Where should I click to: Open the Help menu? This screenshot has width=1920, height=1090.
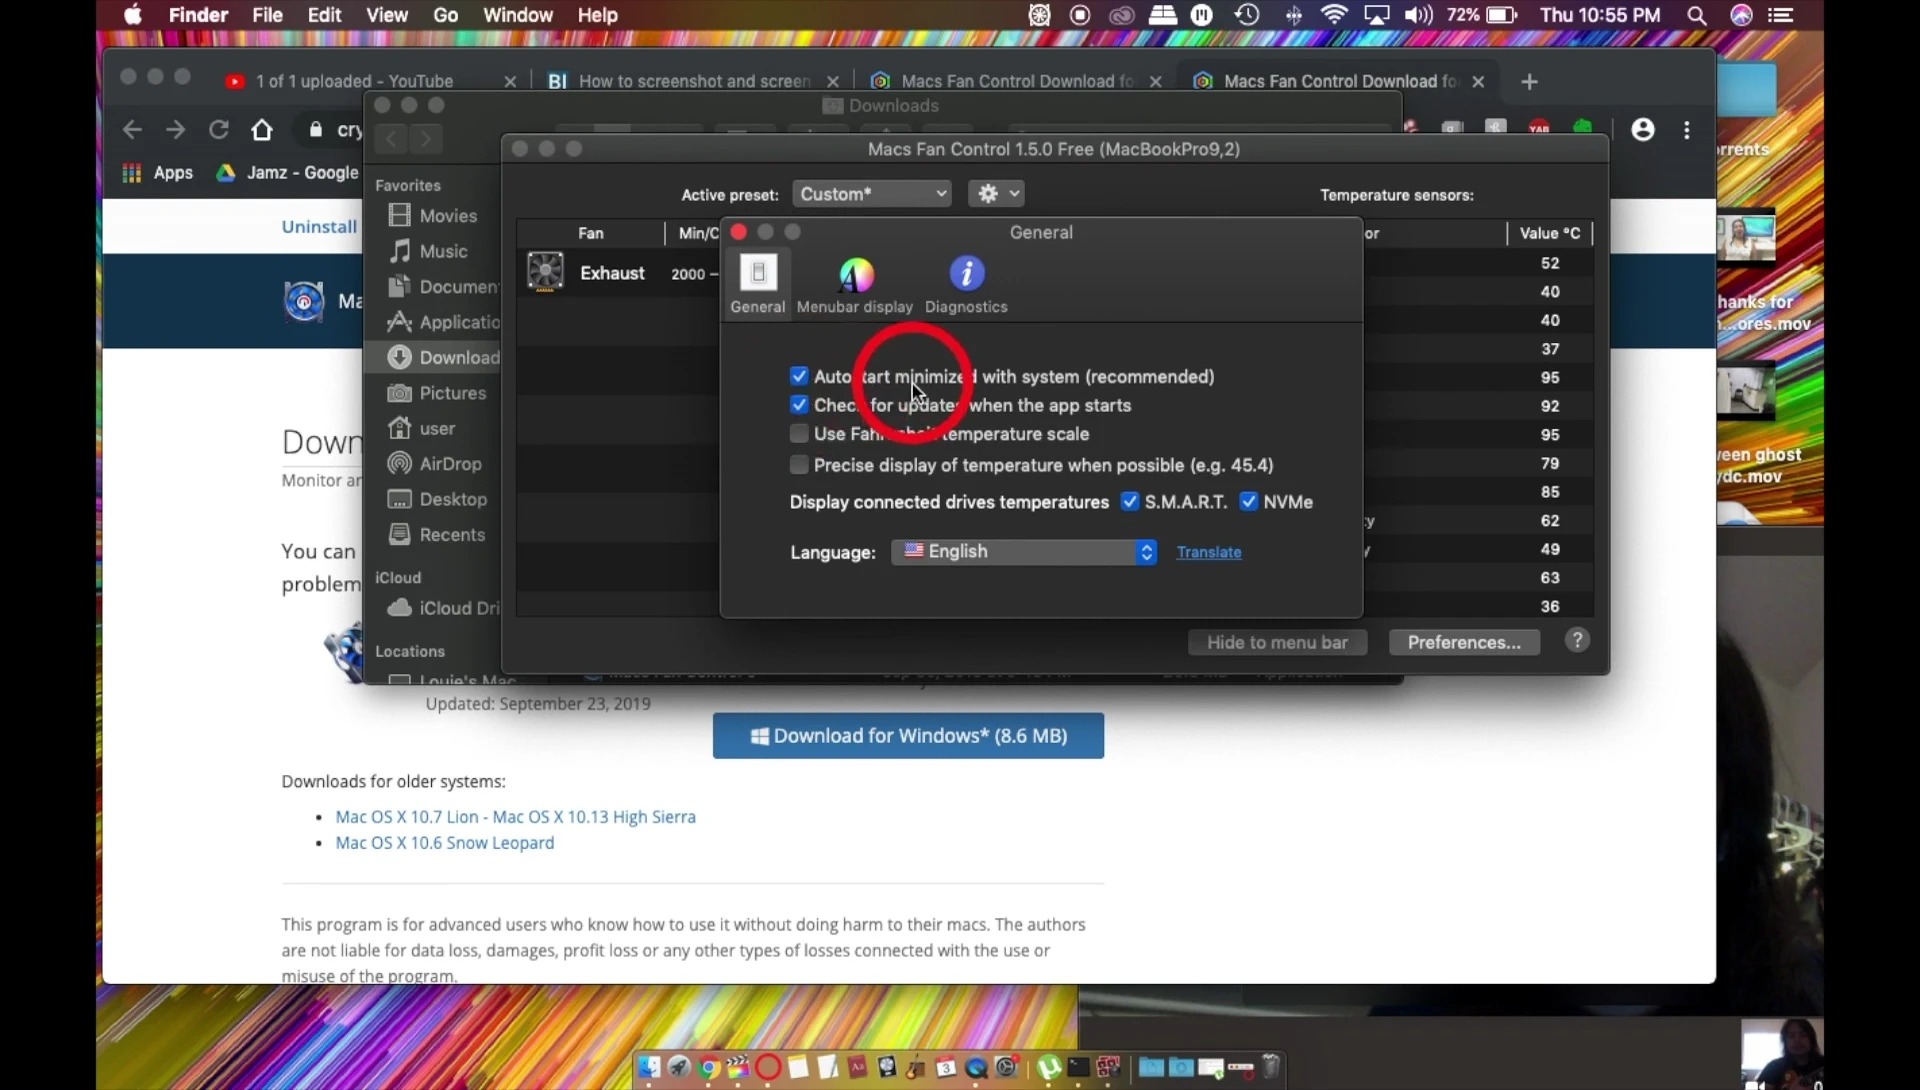point(598,15)
